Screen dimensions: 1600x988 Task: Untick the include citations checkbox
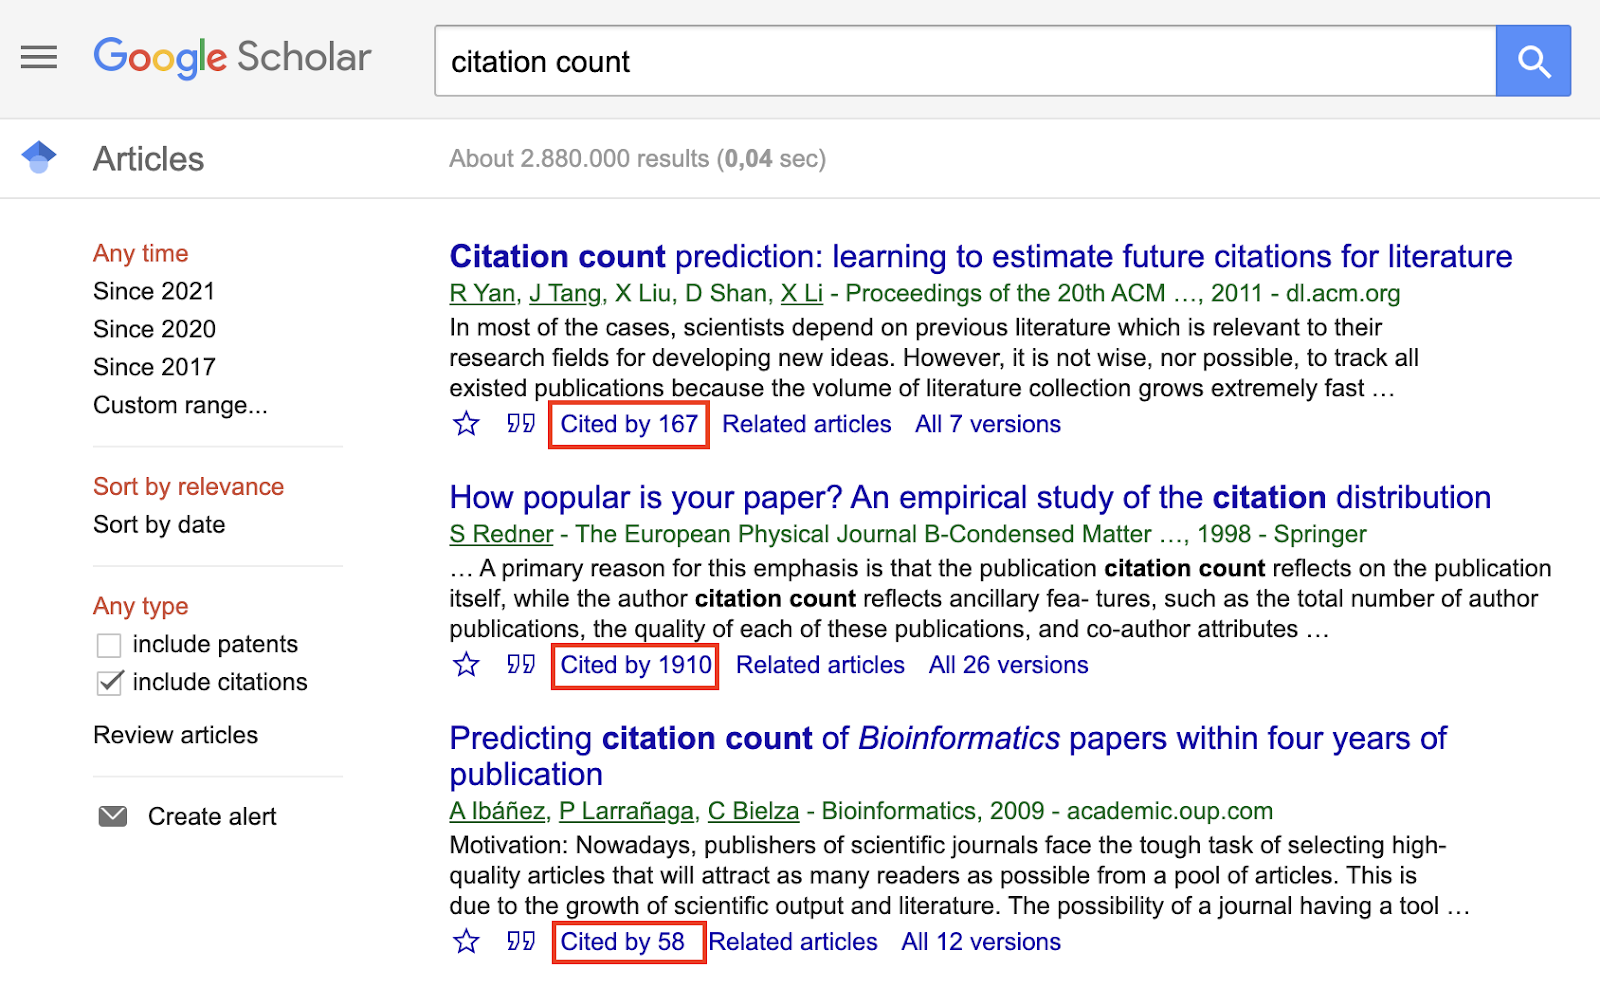(x=109, y=682)
